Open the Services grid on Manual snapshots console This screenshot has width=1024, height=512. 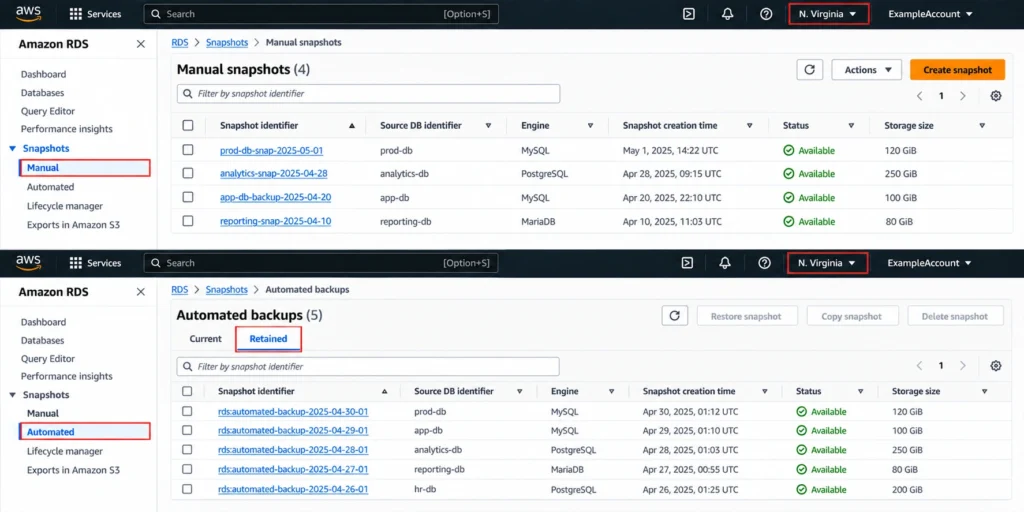pyautogui.click(x=95, y=14)
